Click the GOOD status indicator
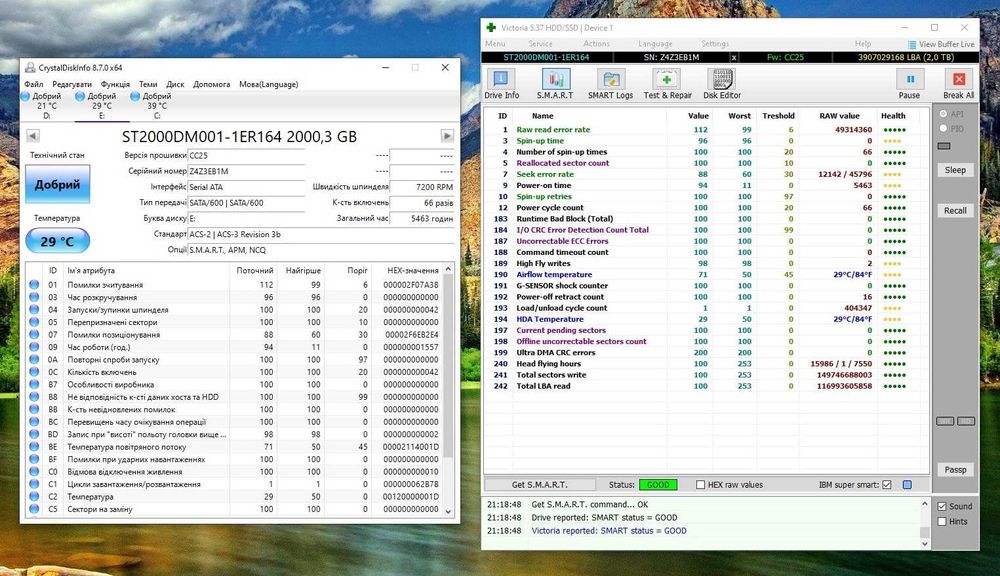The image size is (1000, 576). (x=658, y=485)
